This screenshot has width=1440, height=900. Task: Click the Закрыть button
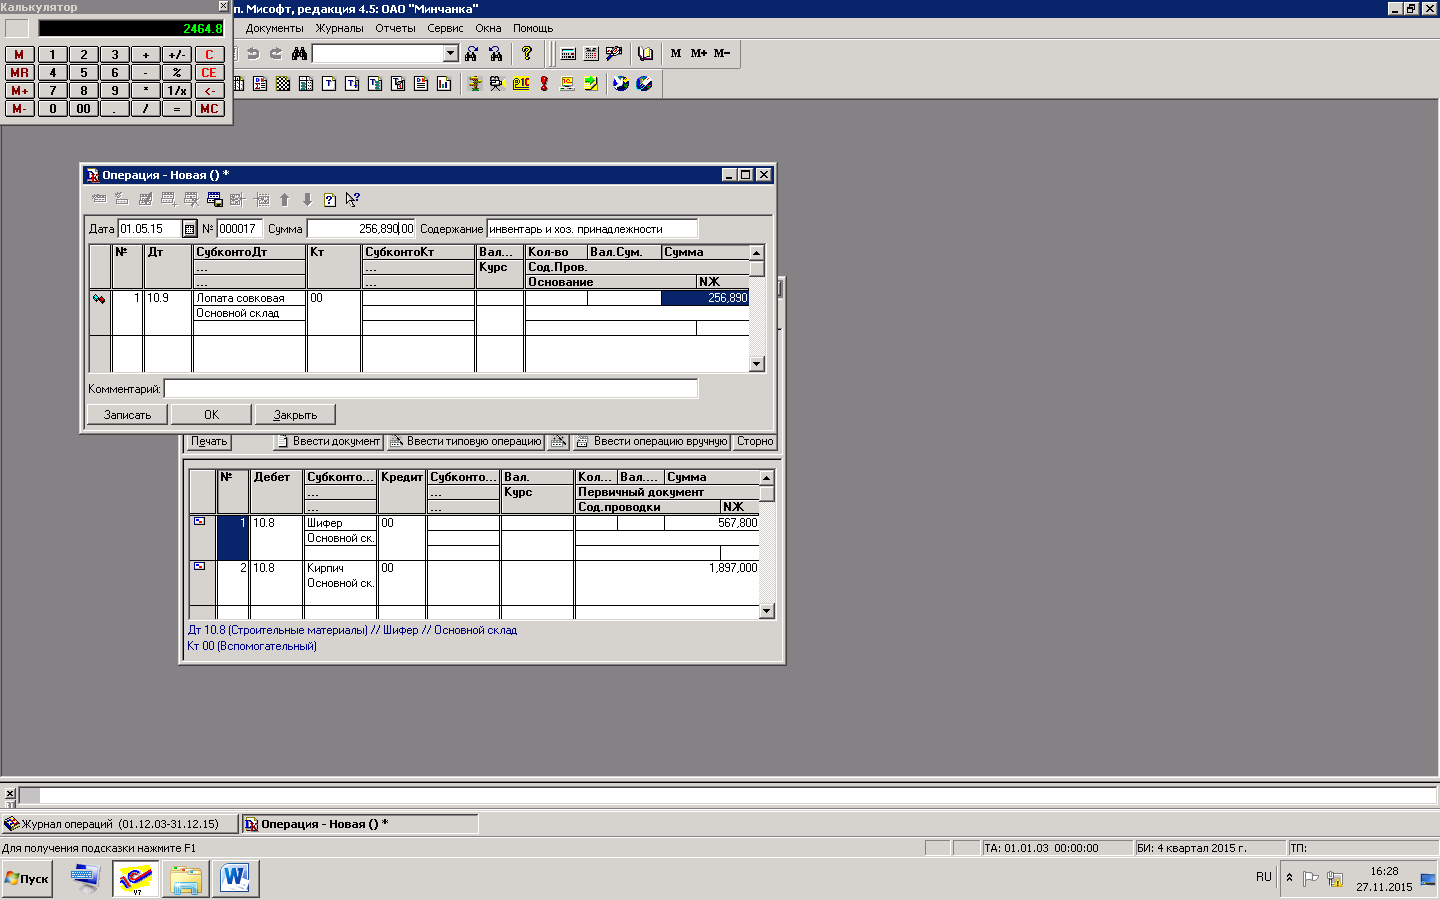295,414
